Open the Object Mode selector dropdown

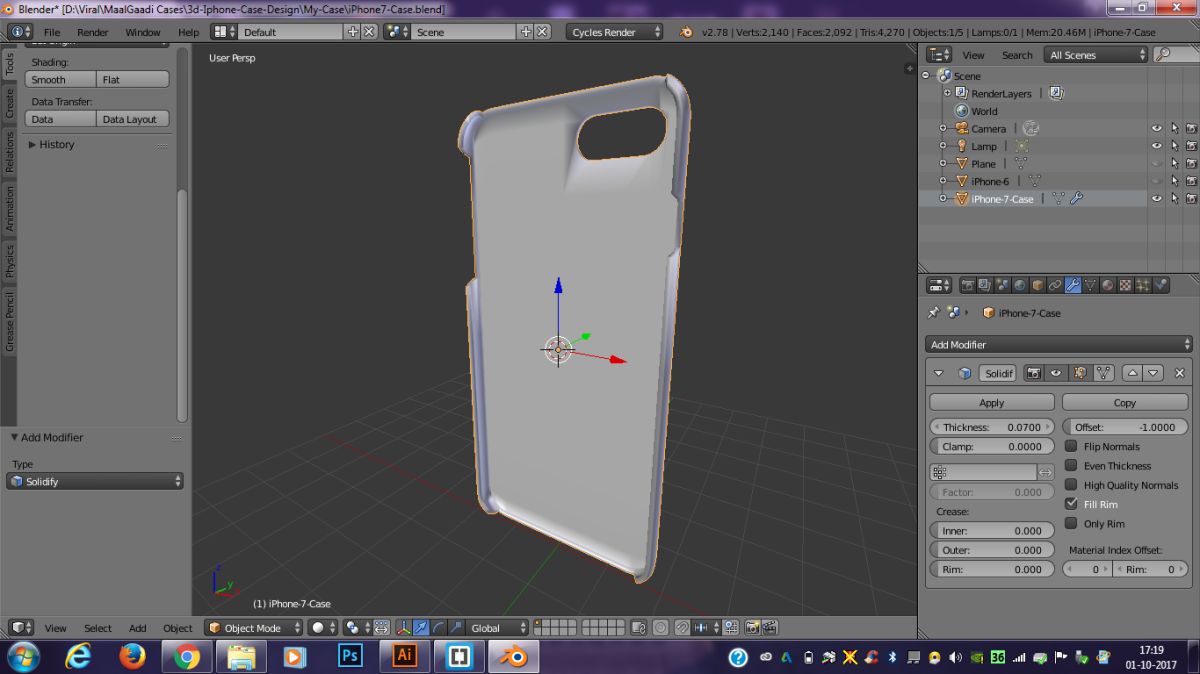pyautogui.click(x=253, y=628)
